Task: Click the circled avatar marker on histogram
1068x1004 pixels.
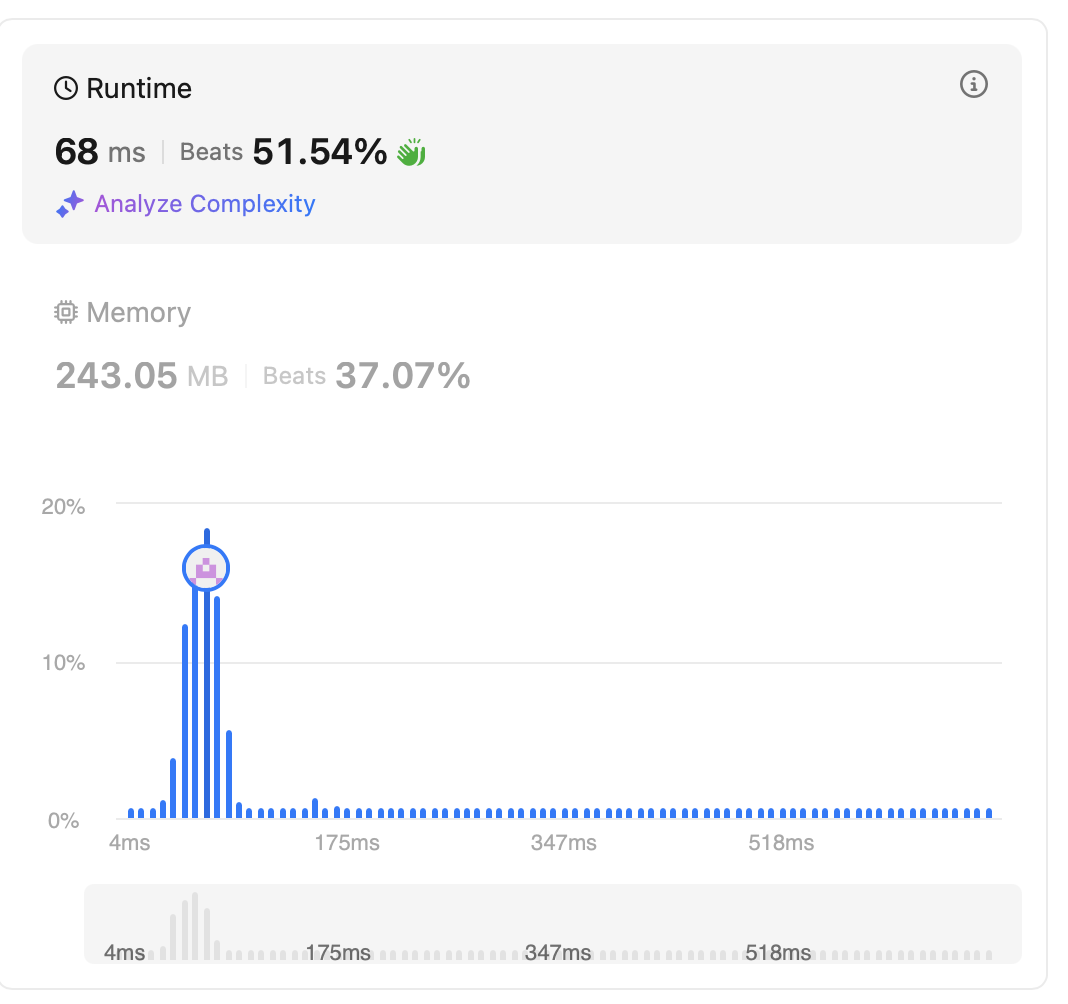Action: tap(206, 568)
